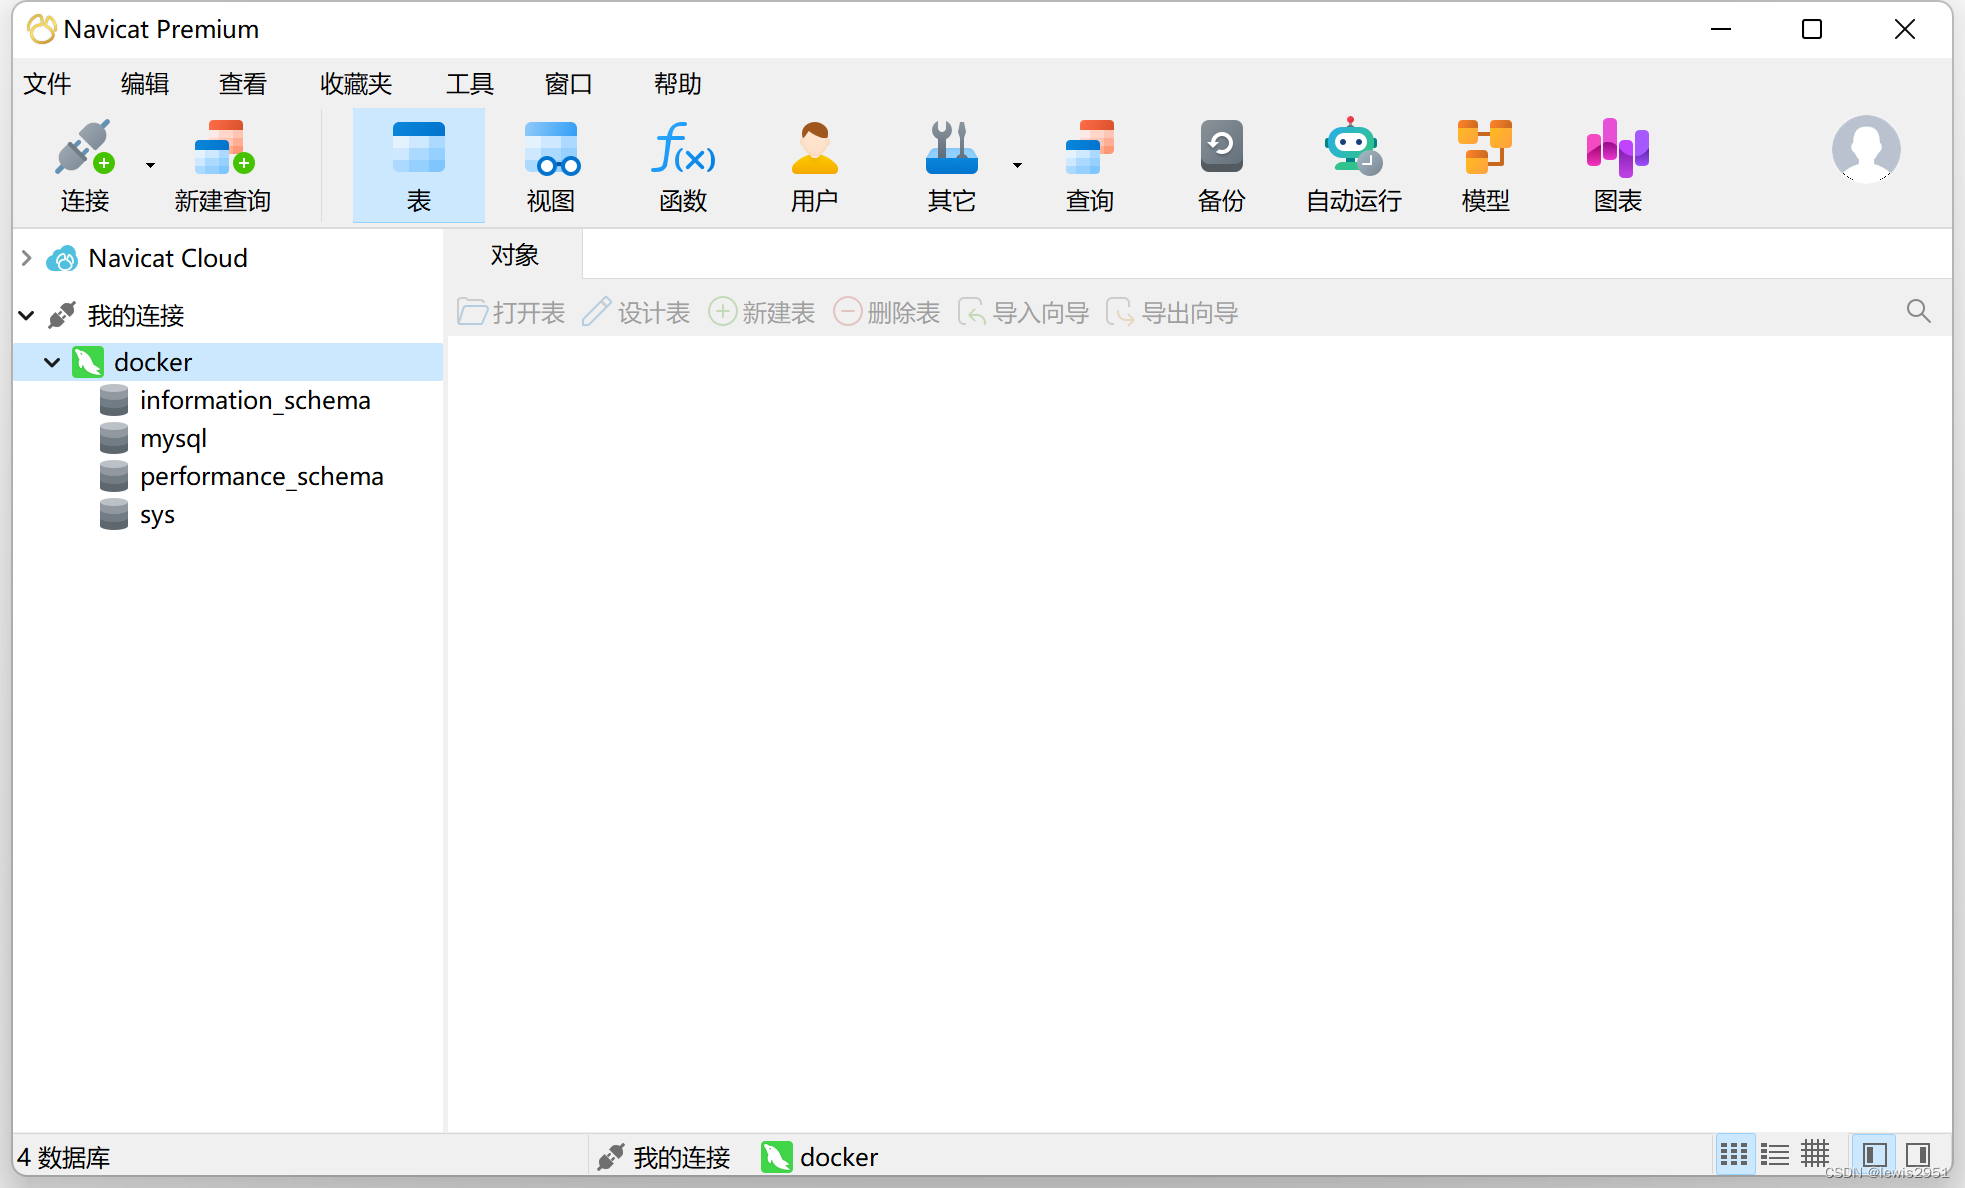This screenshot has height=1188, width=1965.
Task: Click the Automation (自动运行) robot icon
Action: (1353, 165)
